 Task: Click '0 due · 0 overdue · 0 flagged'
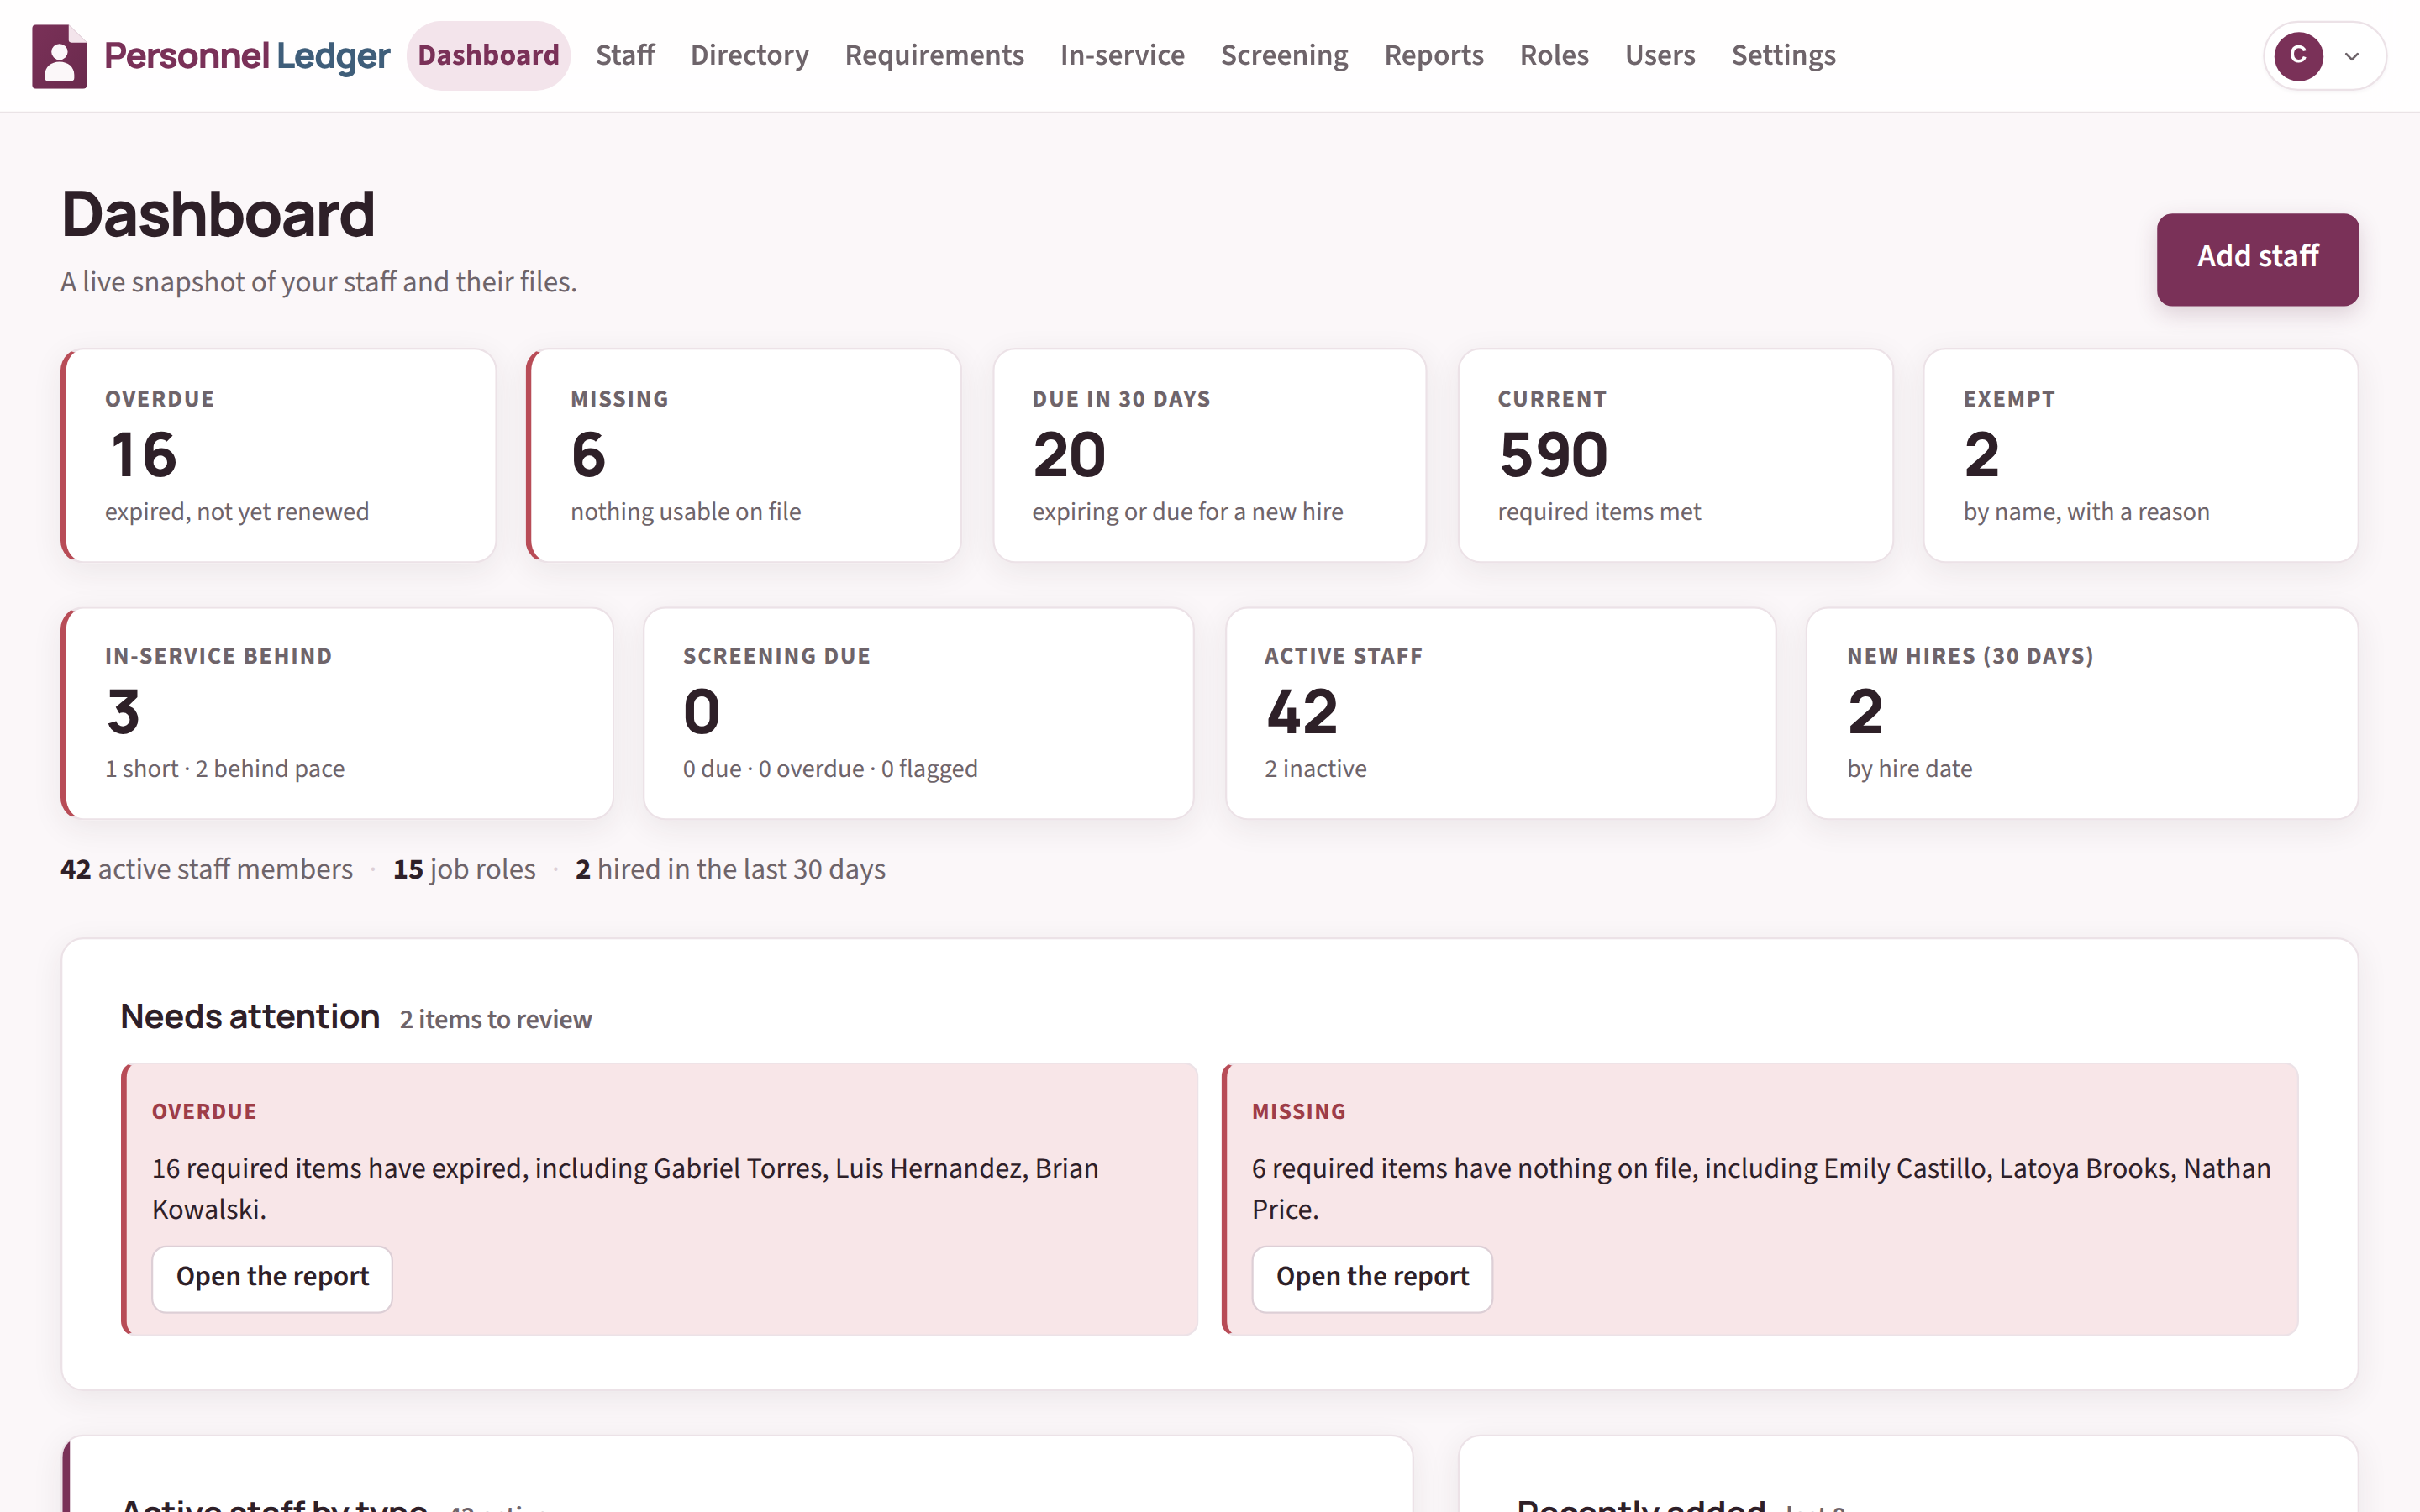[830, 768]
